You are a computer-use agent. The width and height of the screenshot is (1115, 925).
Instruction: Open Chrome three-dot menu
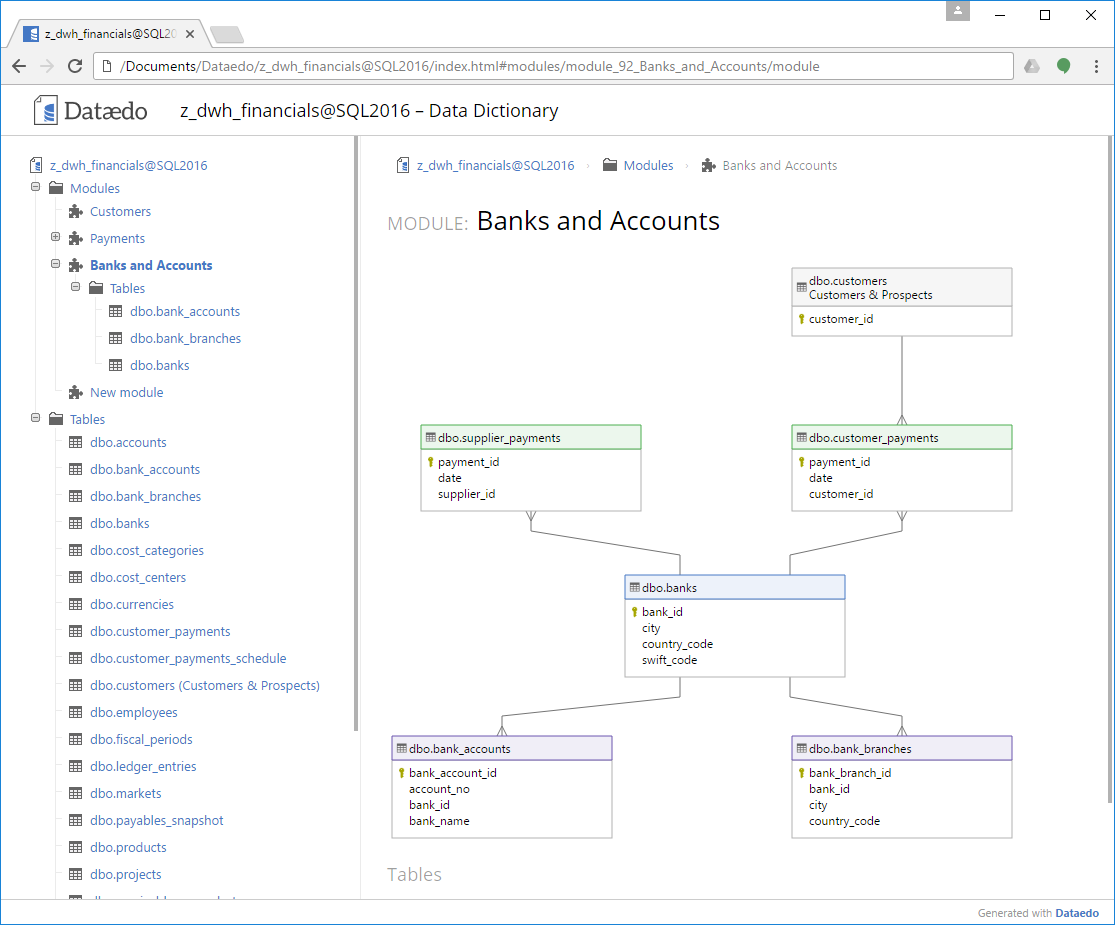pos(1096,66)
